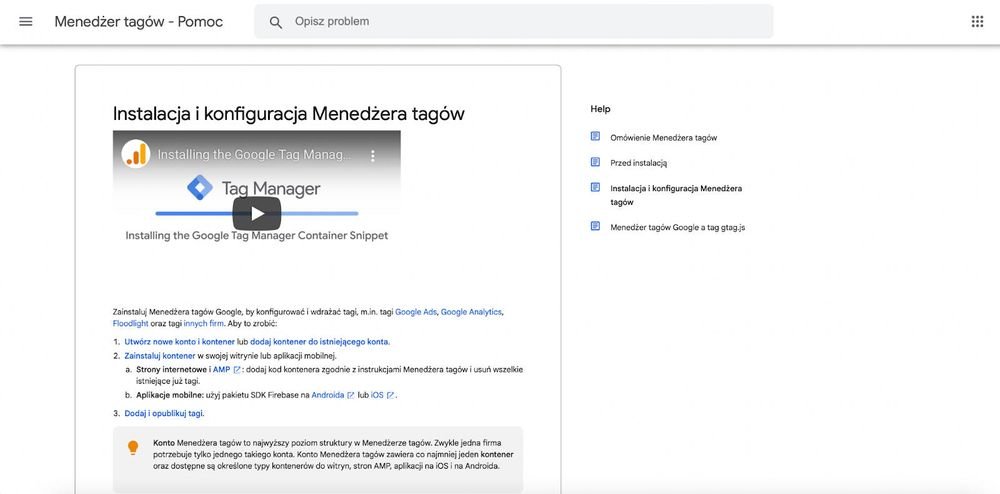Screen dimensions: 1000x494
Task: Click the lightbulb tip icon
Action: (133, 447)
